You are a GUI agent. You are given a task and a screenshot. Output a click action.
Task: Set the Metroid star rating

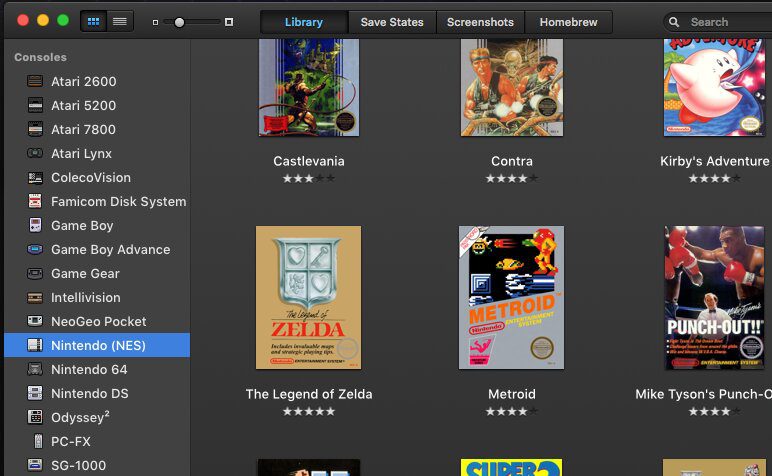[x=512, y=412]
